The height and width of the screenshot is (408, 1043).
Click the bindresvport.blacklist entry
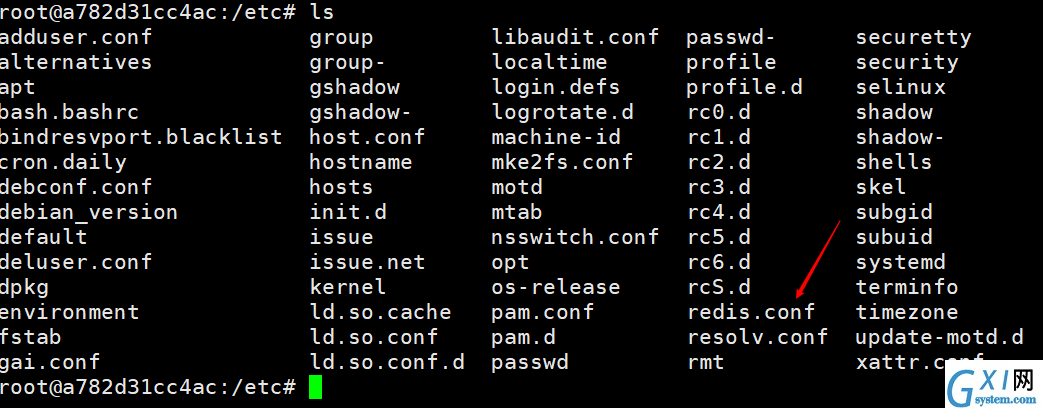pos(140,137)
